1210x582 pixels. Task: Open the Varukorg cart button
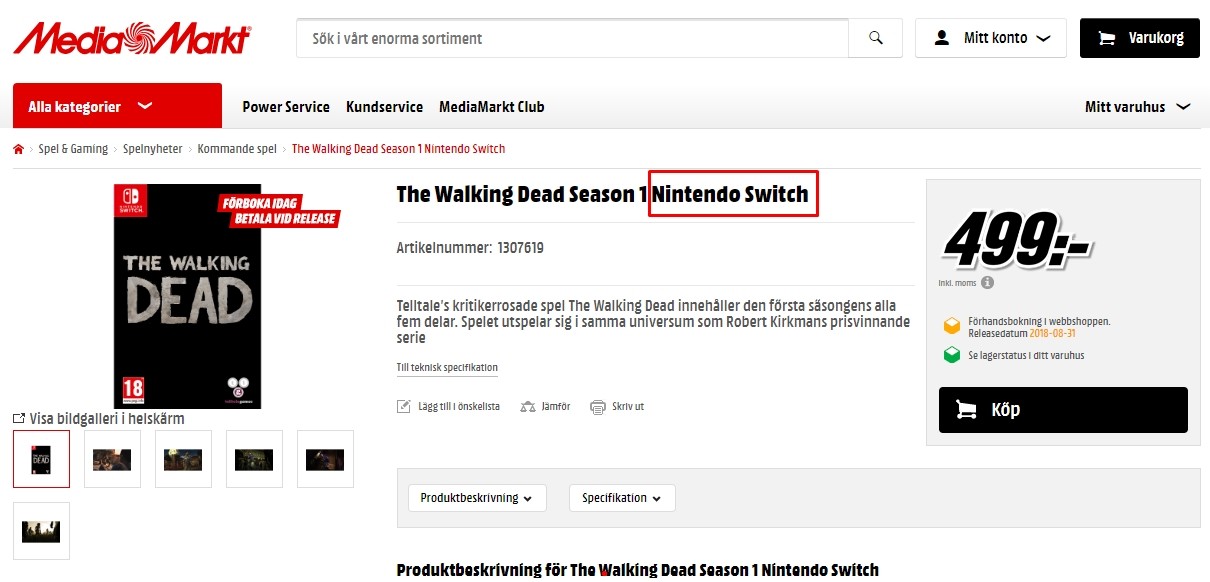[1140, 38]
